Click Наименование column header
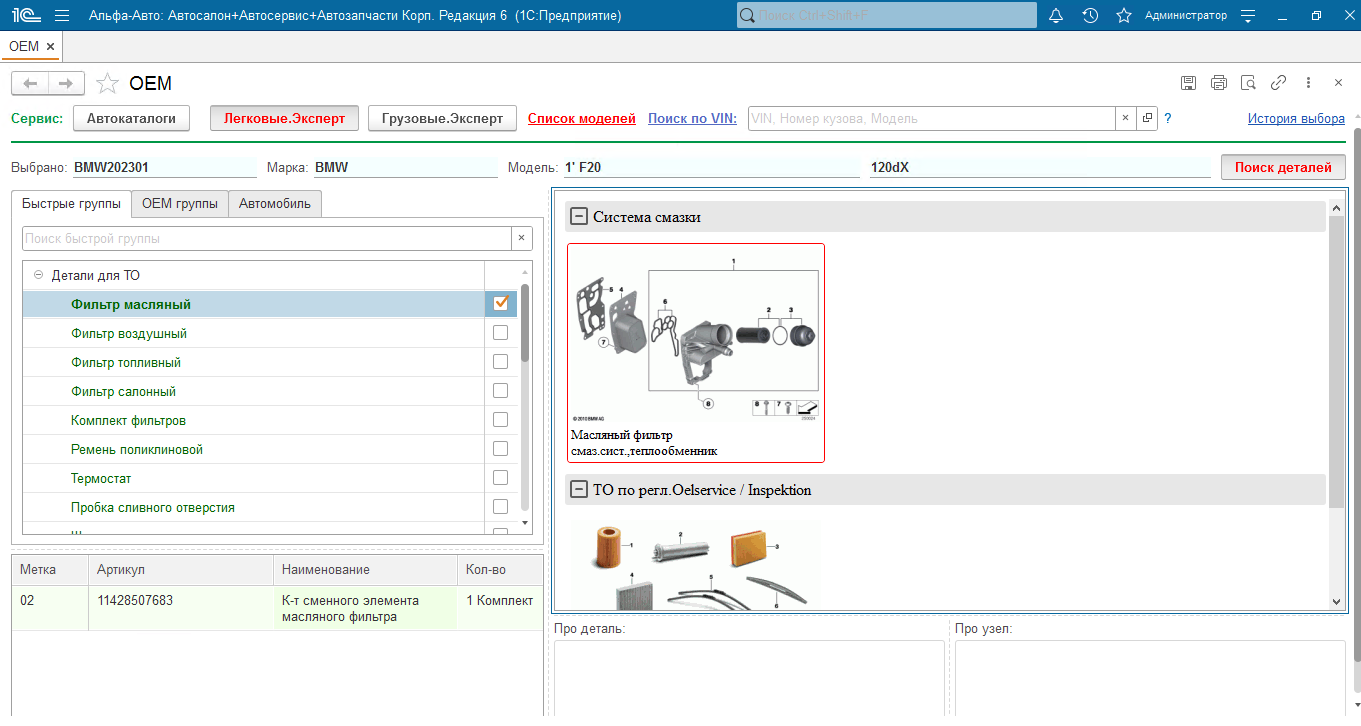 (x=365, y=570)
